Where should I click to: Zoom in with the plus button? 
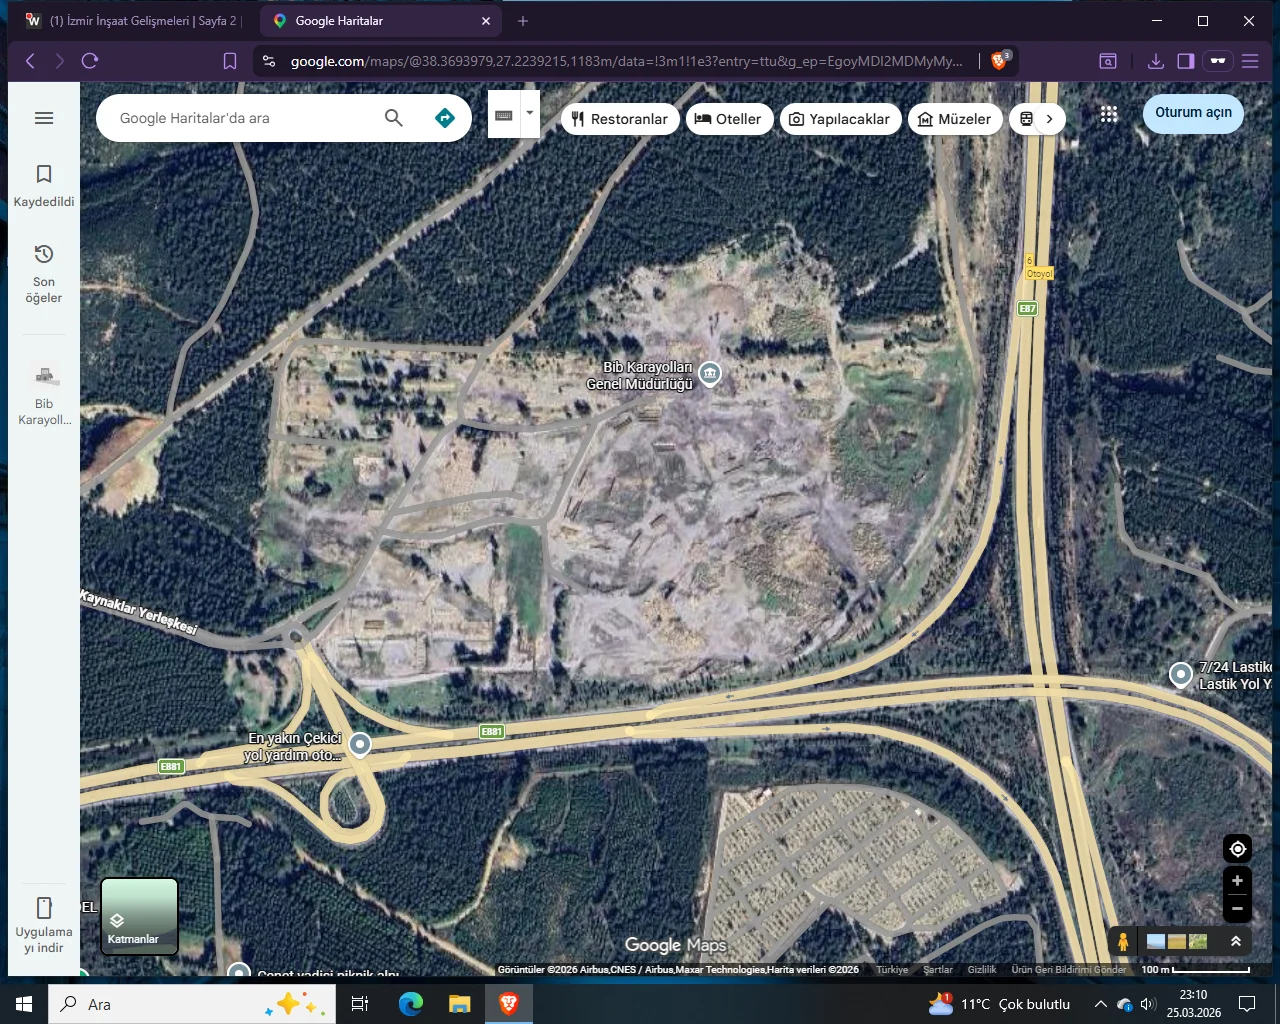[x=1237, y=881]
